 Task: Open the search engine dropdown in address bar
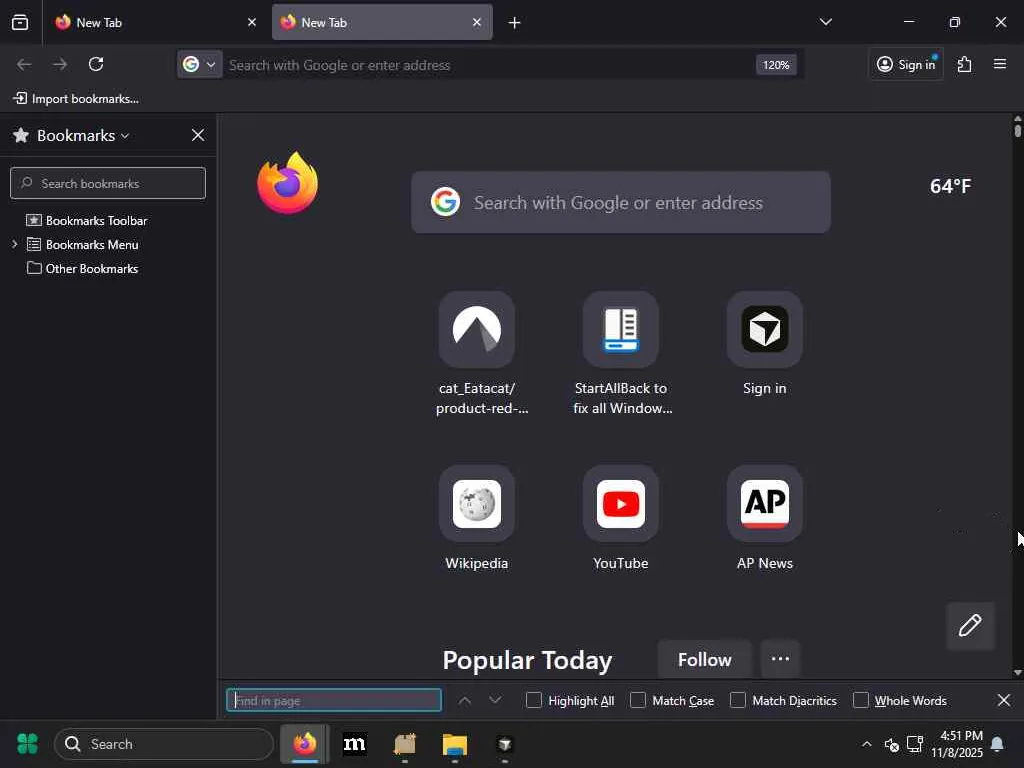click(200, 64)
